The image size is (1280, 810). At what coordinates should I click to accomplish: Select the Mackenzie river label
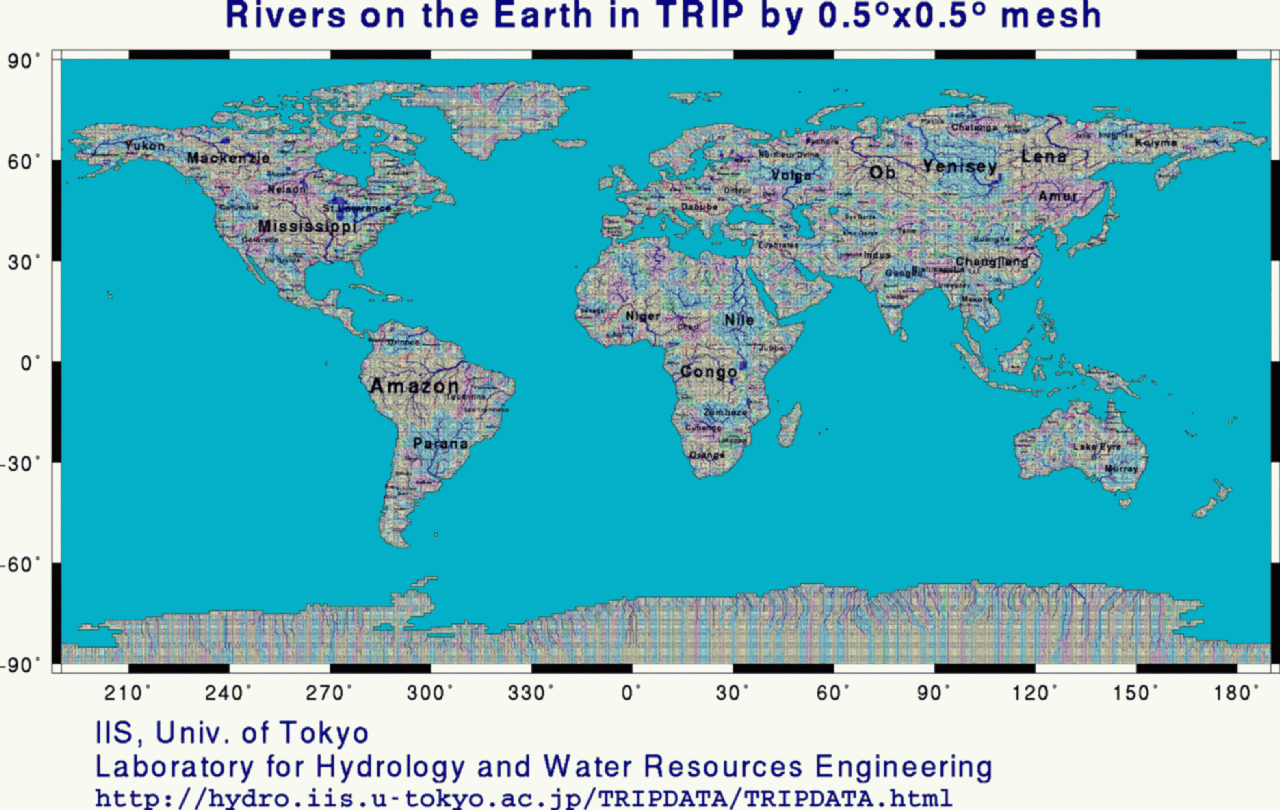(228, 158)
